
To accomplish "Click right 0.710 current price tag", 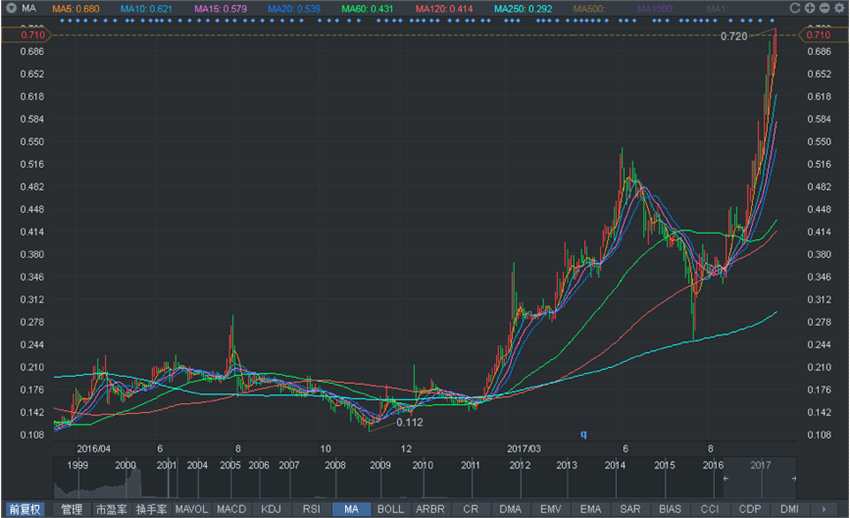I will click(823, 35).
